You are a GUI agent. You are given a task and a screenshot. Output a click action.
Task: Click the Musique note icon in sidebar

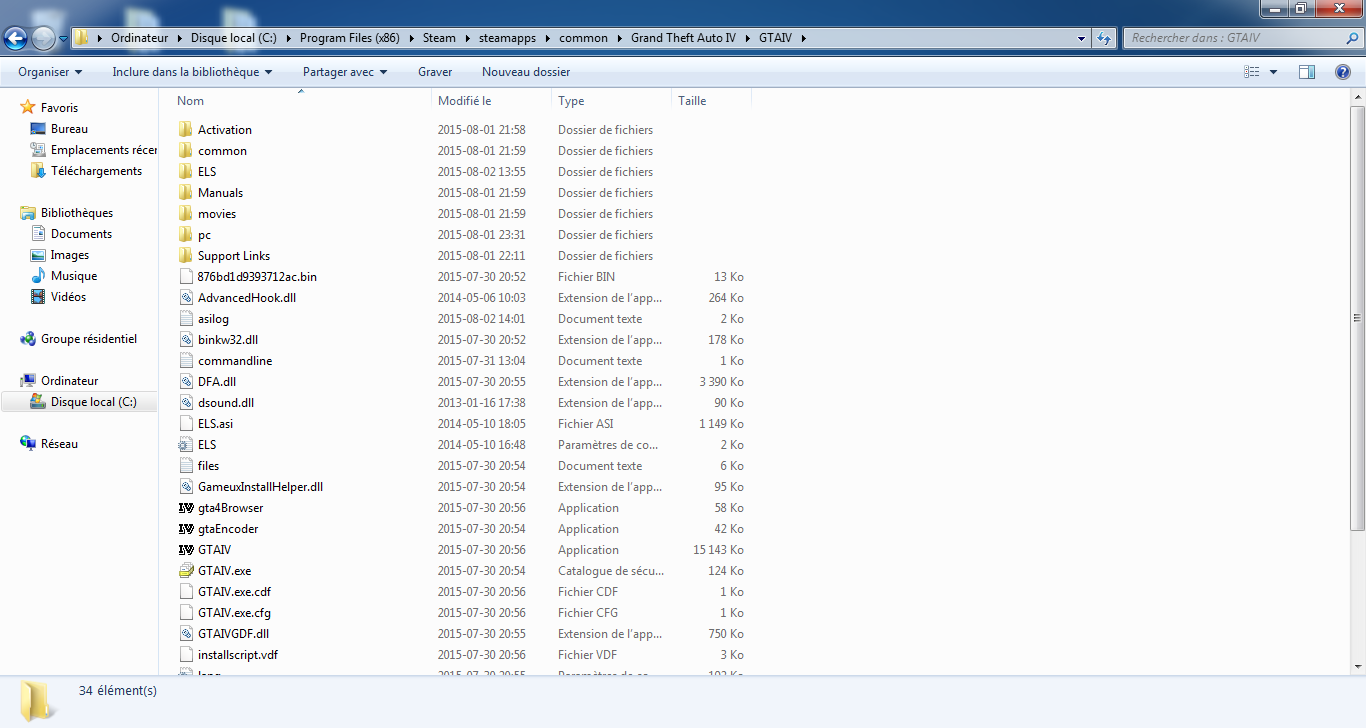(x=38, y=276)
